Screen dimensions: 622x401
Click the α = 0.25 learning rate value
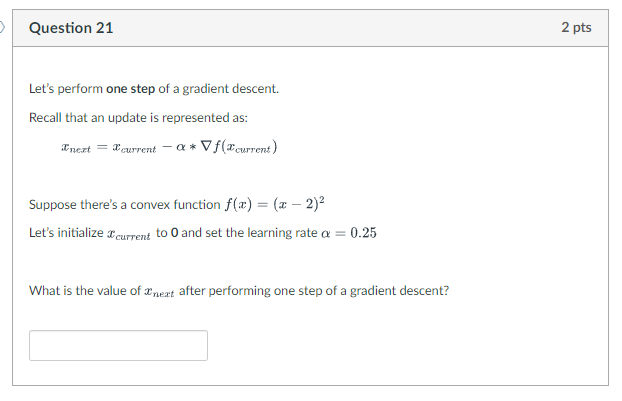349,233
